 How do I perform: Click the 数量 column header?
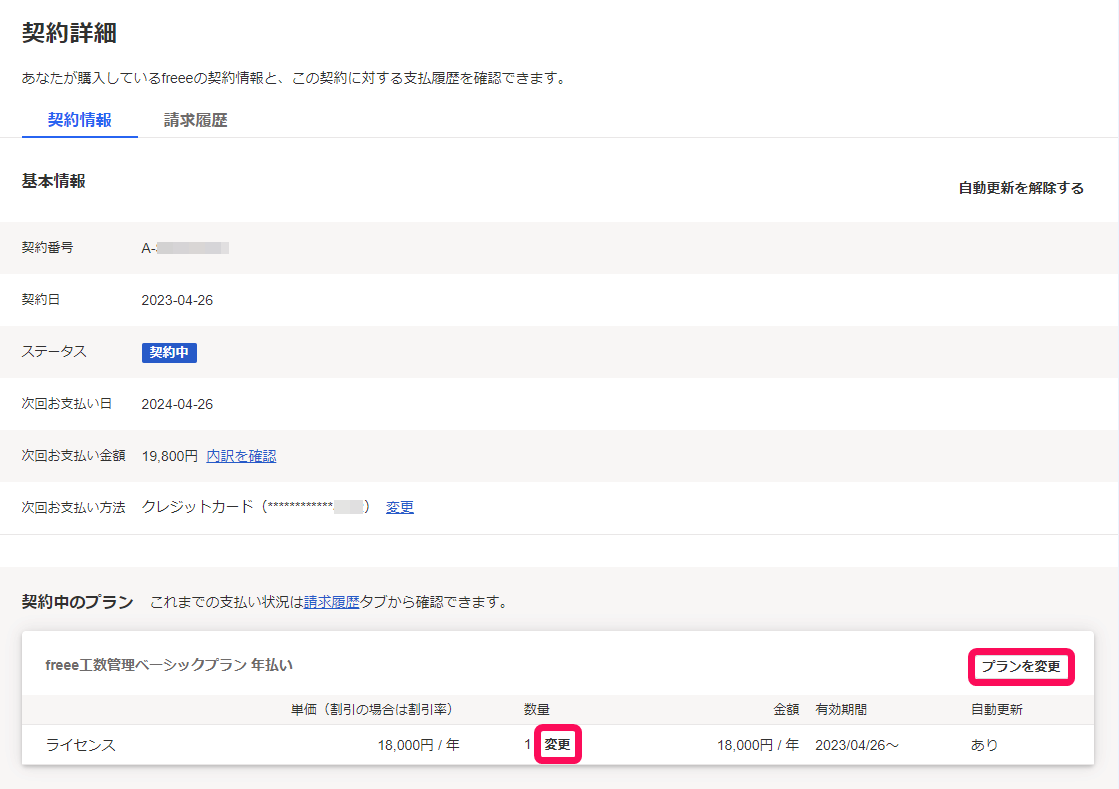coord(537,710)
